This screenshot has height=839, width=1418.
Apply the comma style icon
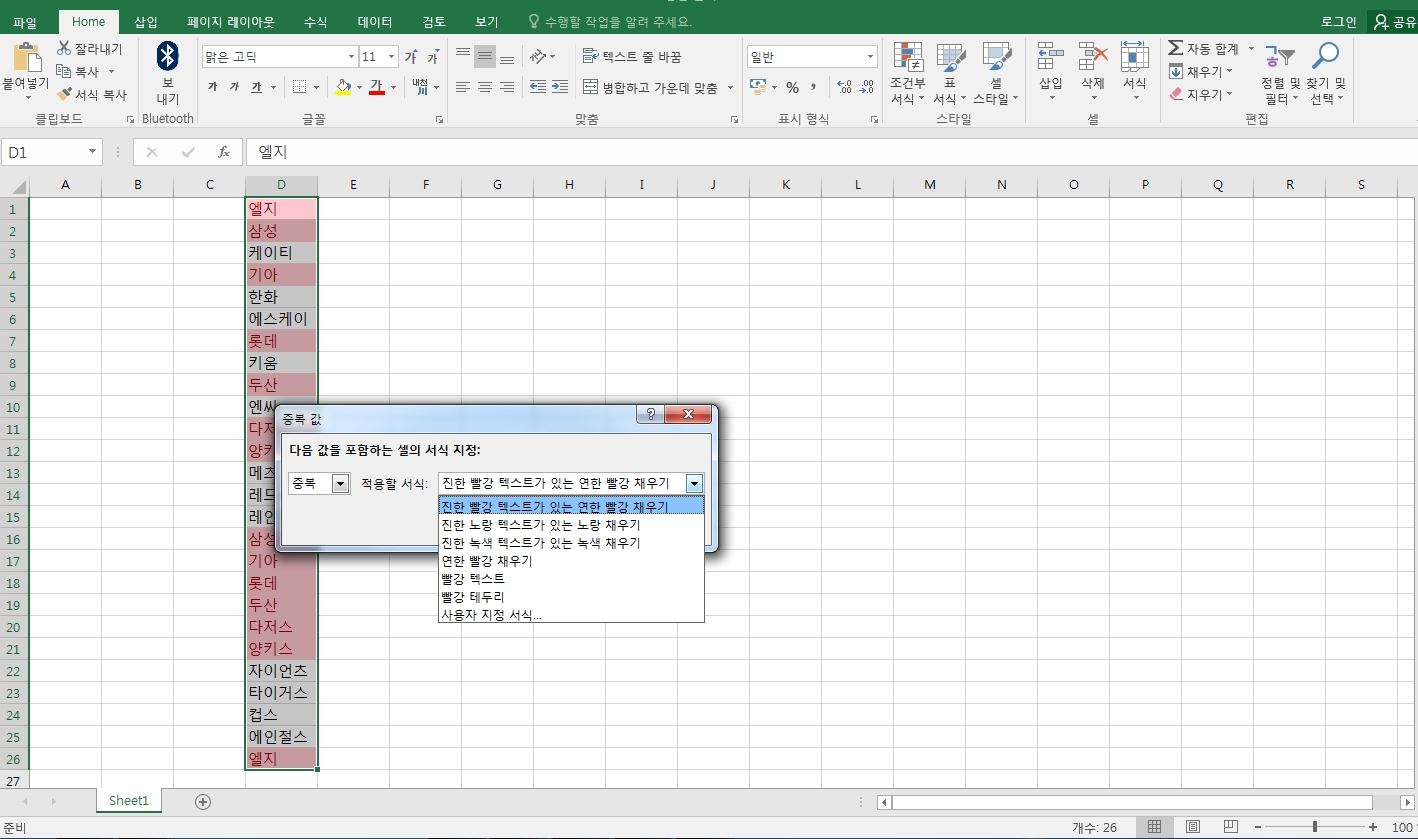pyautogui.click(x=814, y=87)
